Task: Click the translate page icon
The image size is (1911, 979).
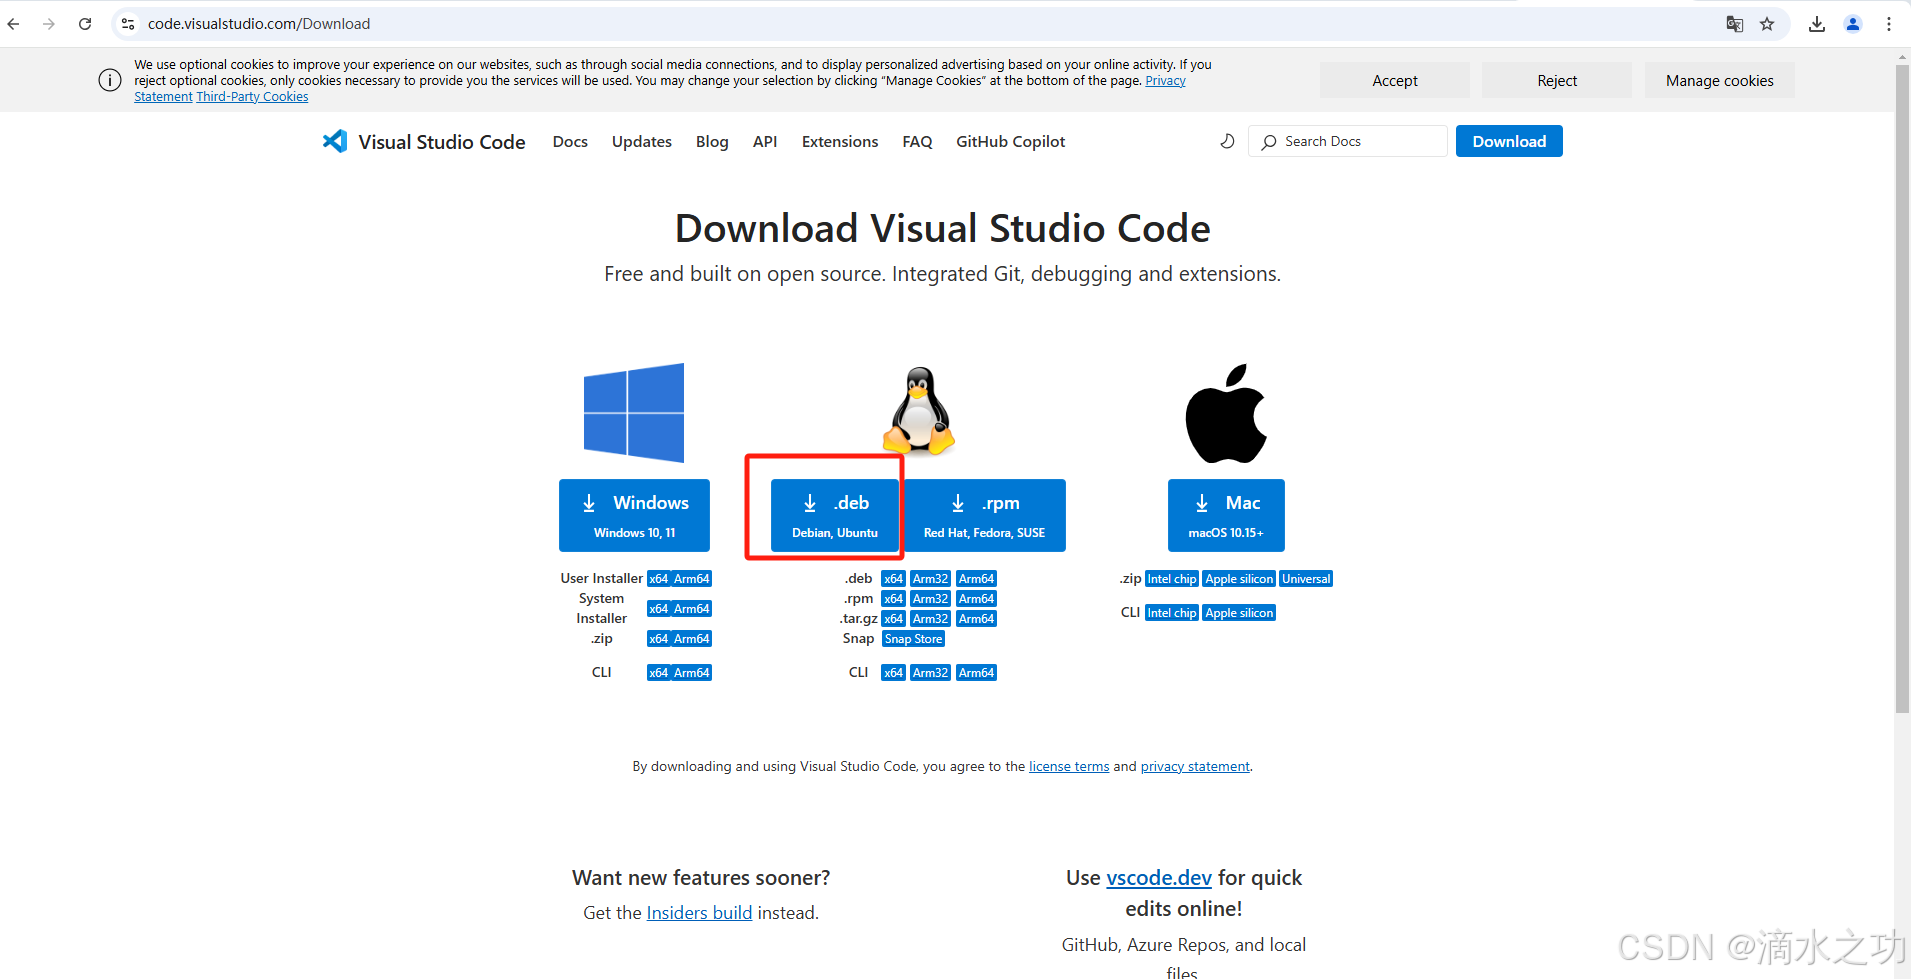Action: pos(1735,24)
